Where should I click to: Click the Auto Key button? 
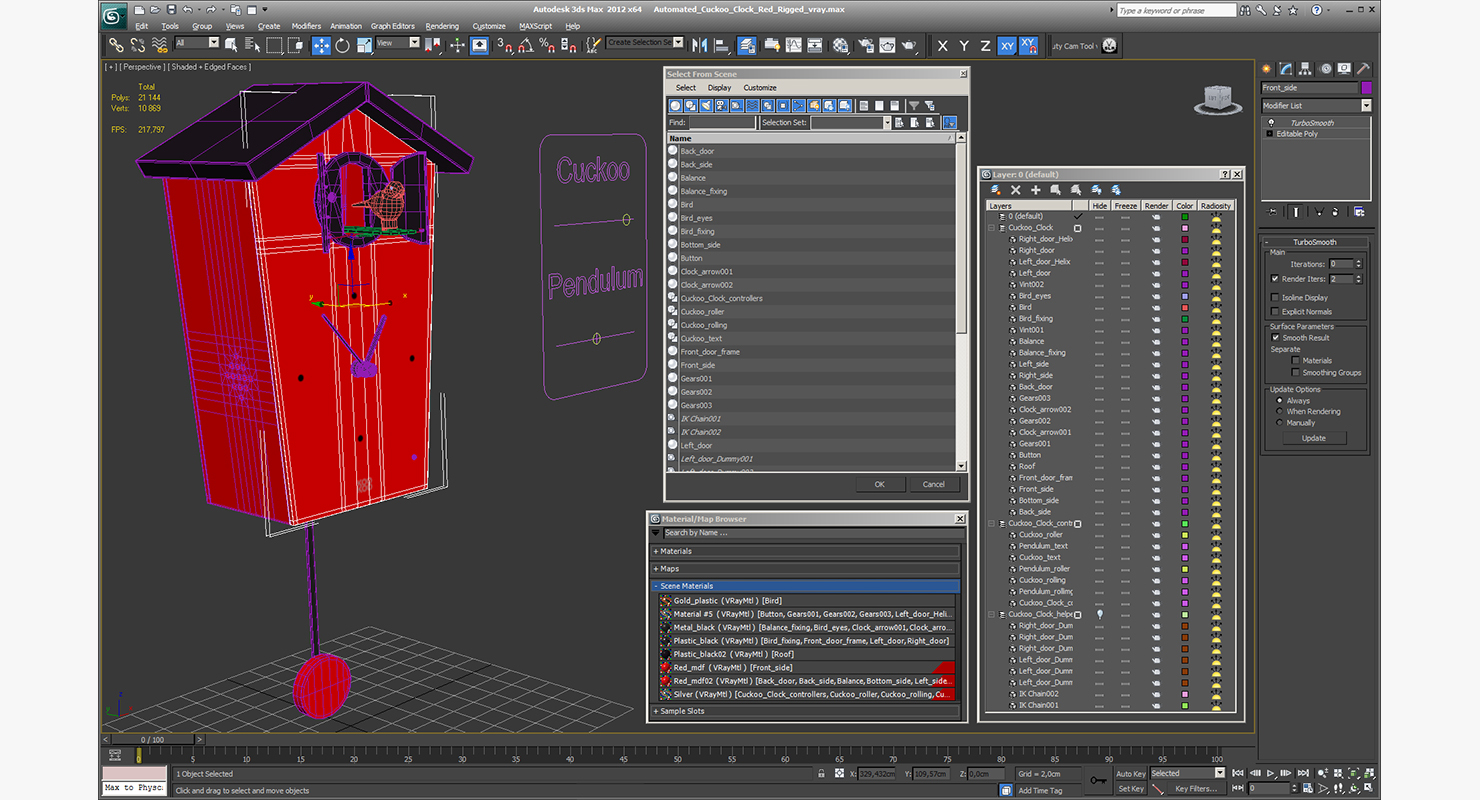click(x=1131, y=773)
